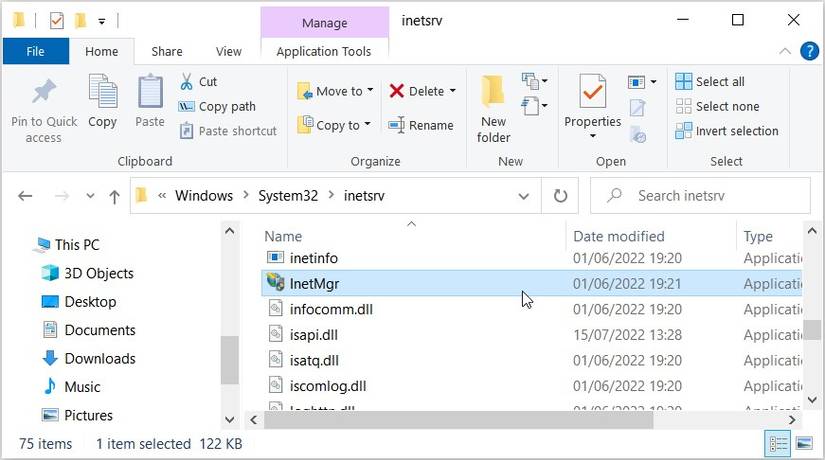Viewport: 825px width, 460px height.
Task: Click the Properties checkmark icon
Action: point(592,91)
